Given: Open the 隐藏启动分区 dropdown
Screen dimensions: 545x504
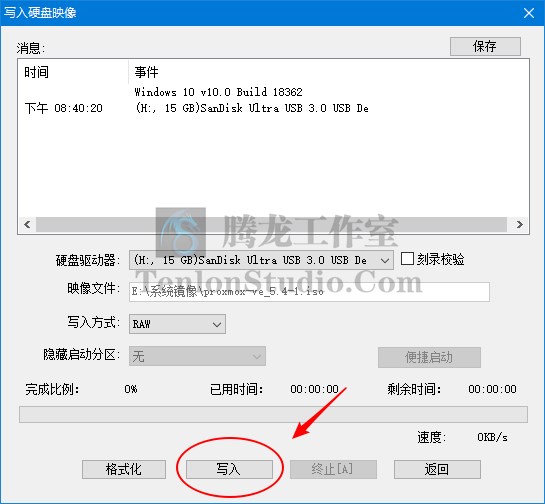Looking at the screenshot, I should coord(197,356).
